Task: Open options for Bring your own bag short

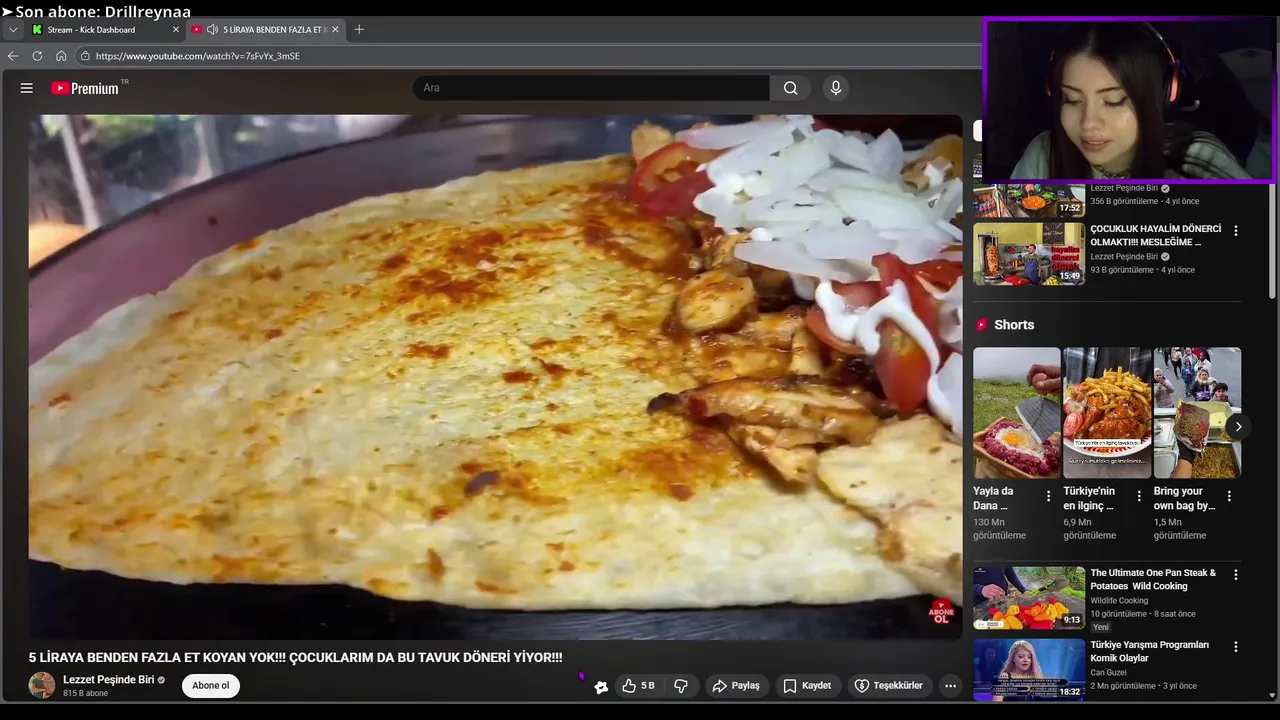Action: click(x=1229, y=497)
